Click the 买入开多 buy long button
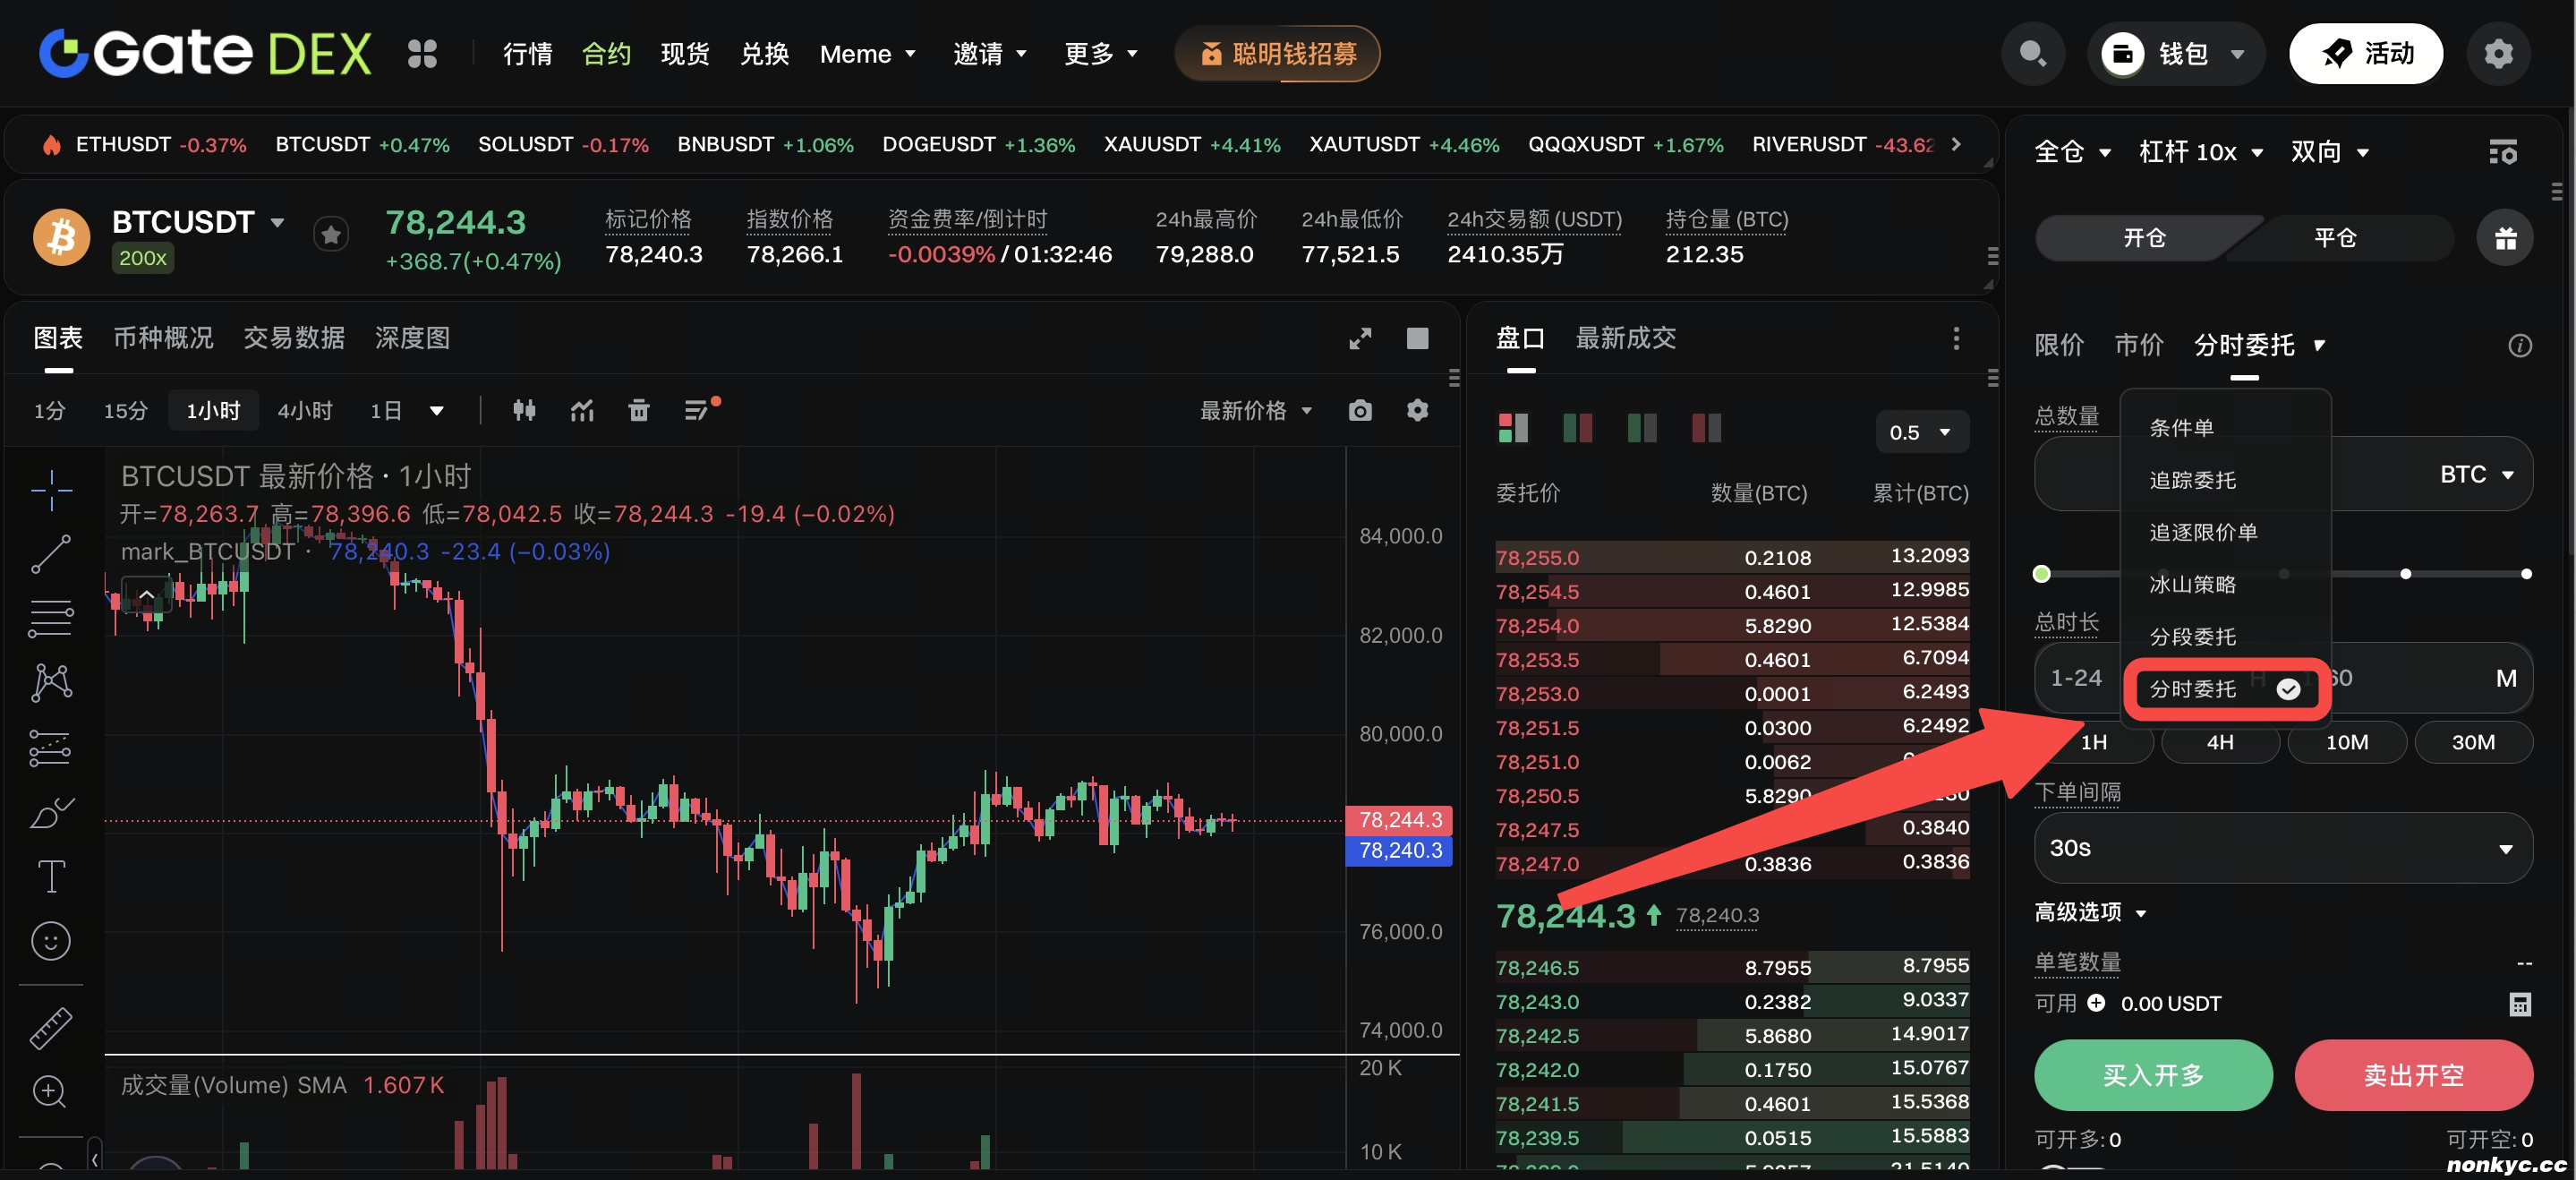Screen dimensions: 2576x1180 pos(2153,1074)
